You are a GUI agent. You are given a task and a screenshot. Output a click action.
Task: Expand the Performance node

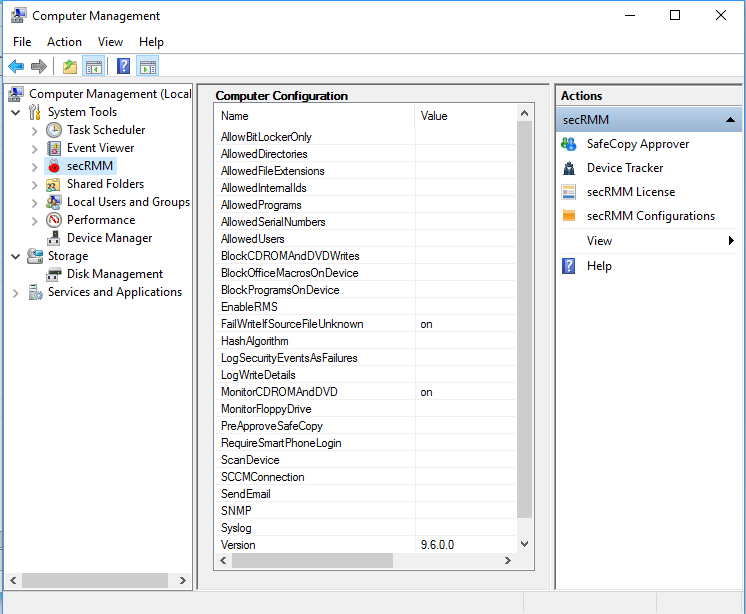tap(34, 221)
